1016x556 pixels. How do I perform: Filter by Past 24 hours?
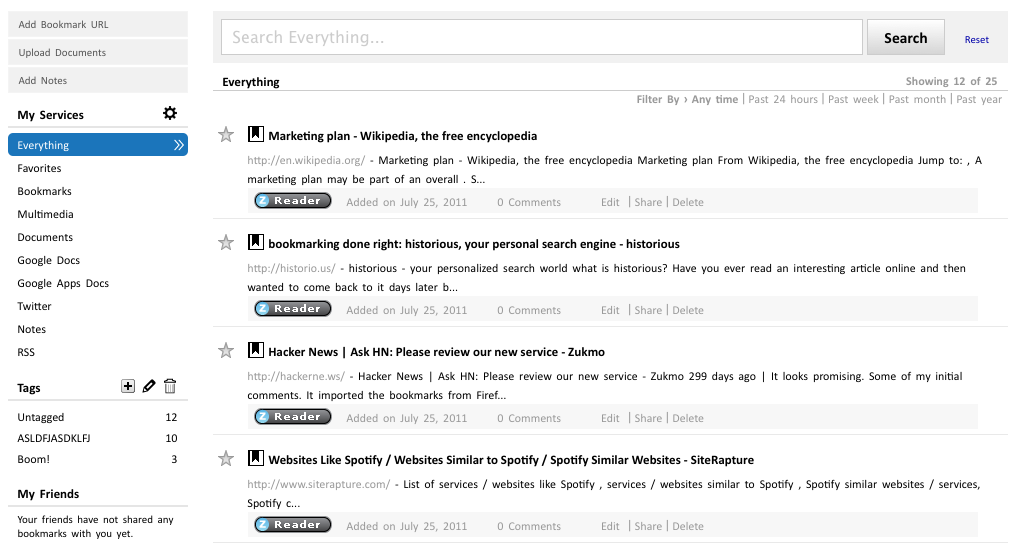pyautogui.click(x=783, y=99)
